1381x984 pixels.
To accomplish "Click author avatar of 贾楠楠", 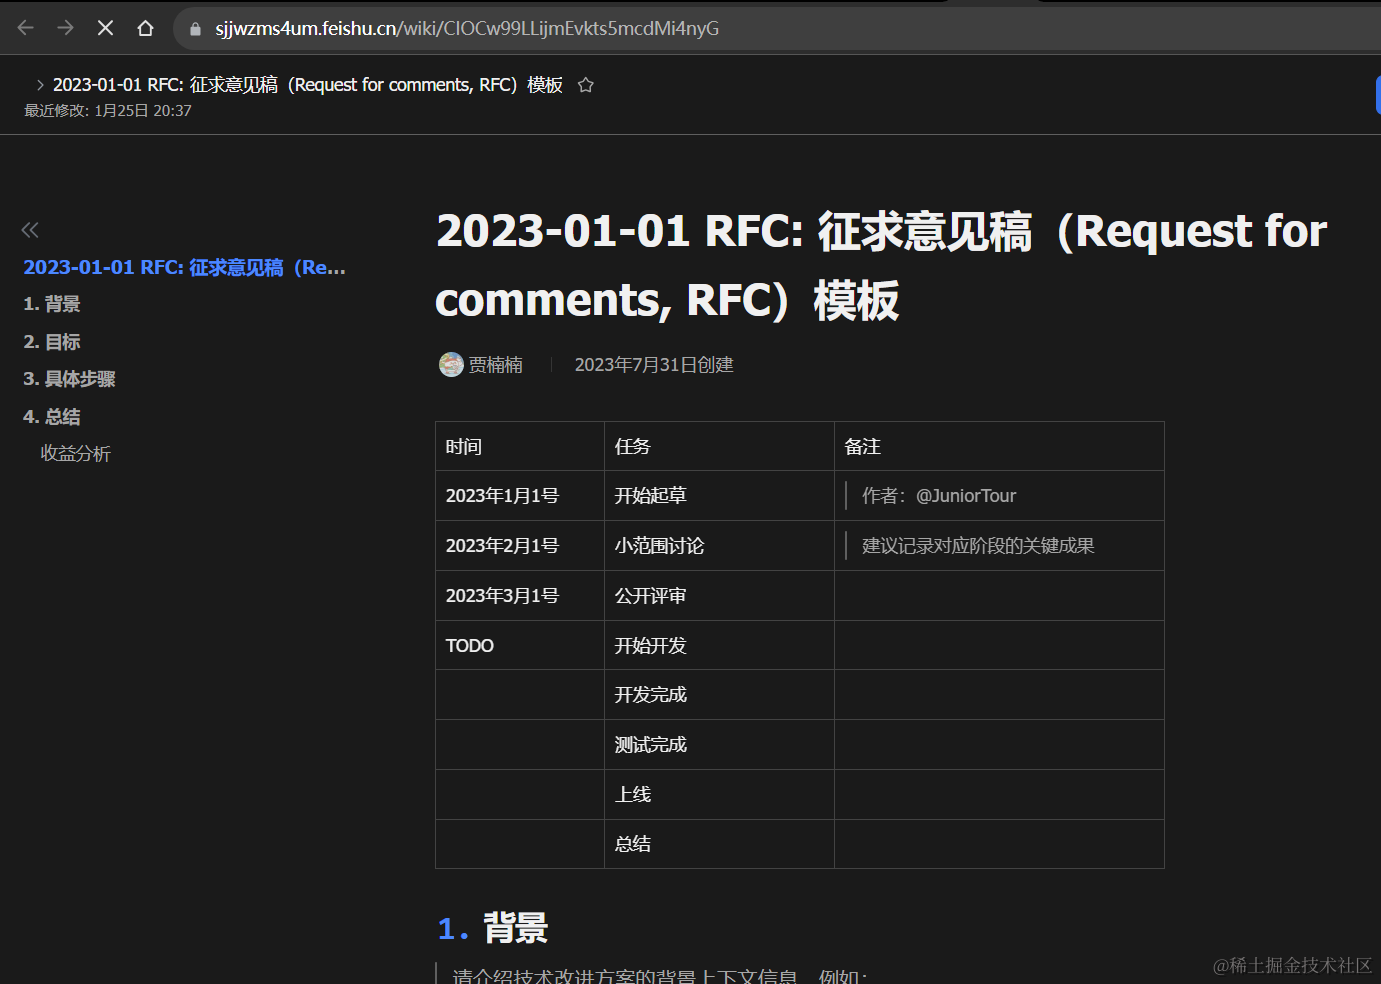I will click(451, 365).
